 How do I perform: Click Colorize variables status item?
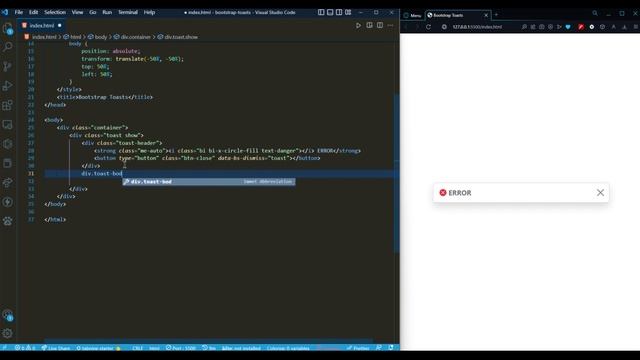[288, 348]
